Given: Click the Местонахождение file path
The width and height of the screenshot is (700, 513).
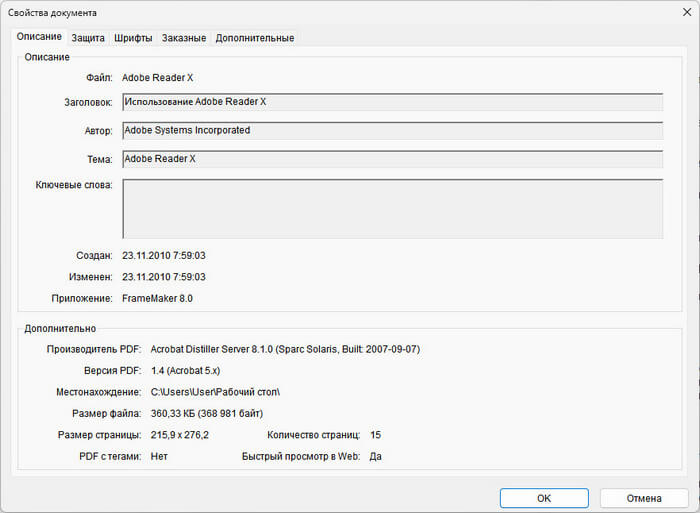Looking at the screenshot, I should point(215,392).
